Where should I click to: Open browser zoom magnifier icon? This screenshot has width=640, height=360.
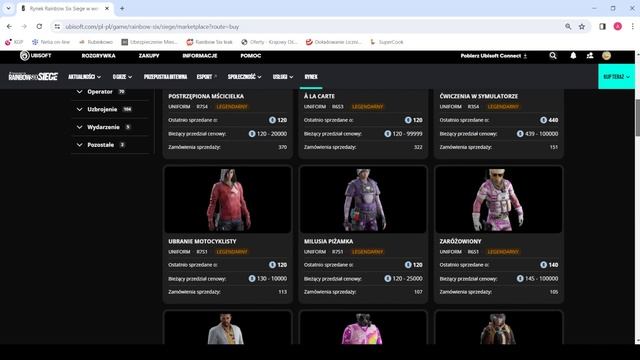[568, 27]
